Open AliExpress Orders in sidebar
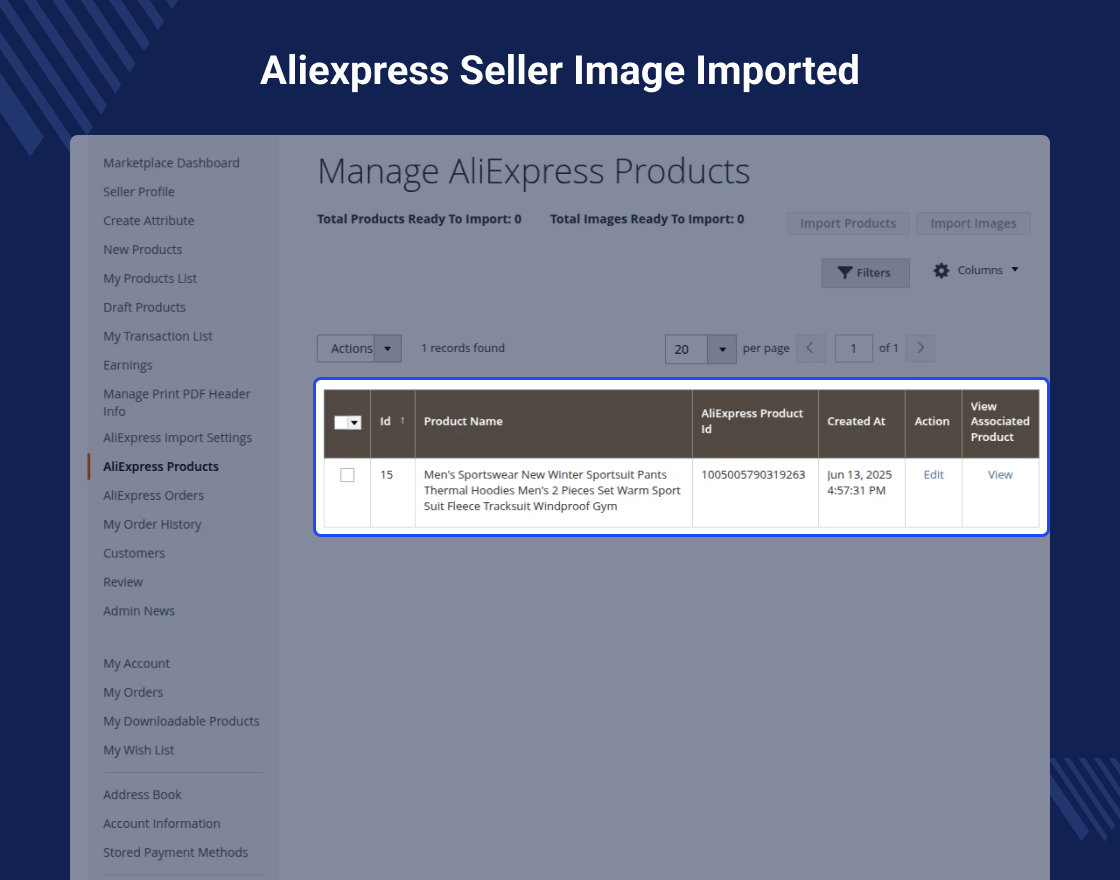 click(154, 495)
